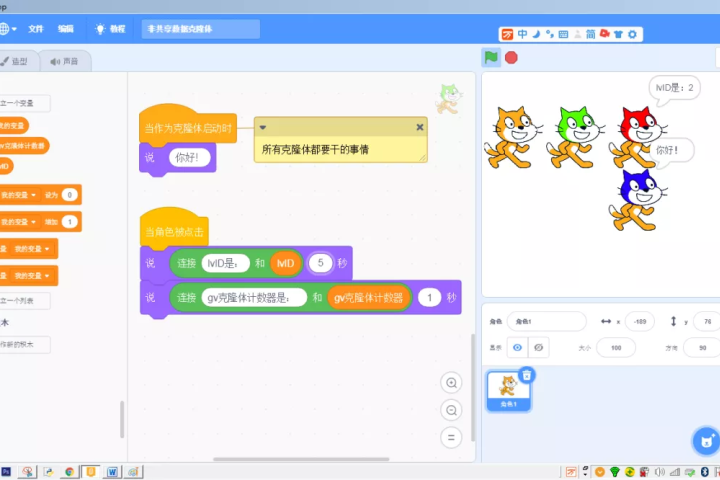
Task: Open the 文件 menu
Action: point(36,29)
